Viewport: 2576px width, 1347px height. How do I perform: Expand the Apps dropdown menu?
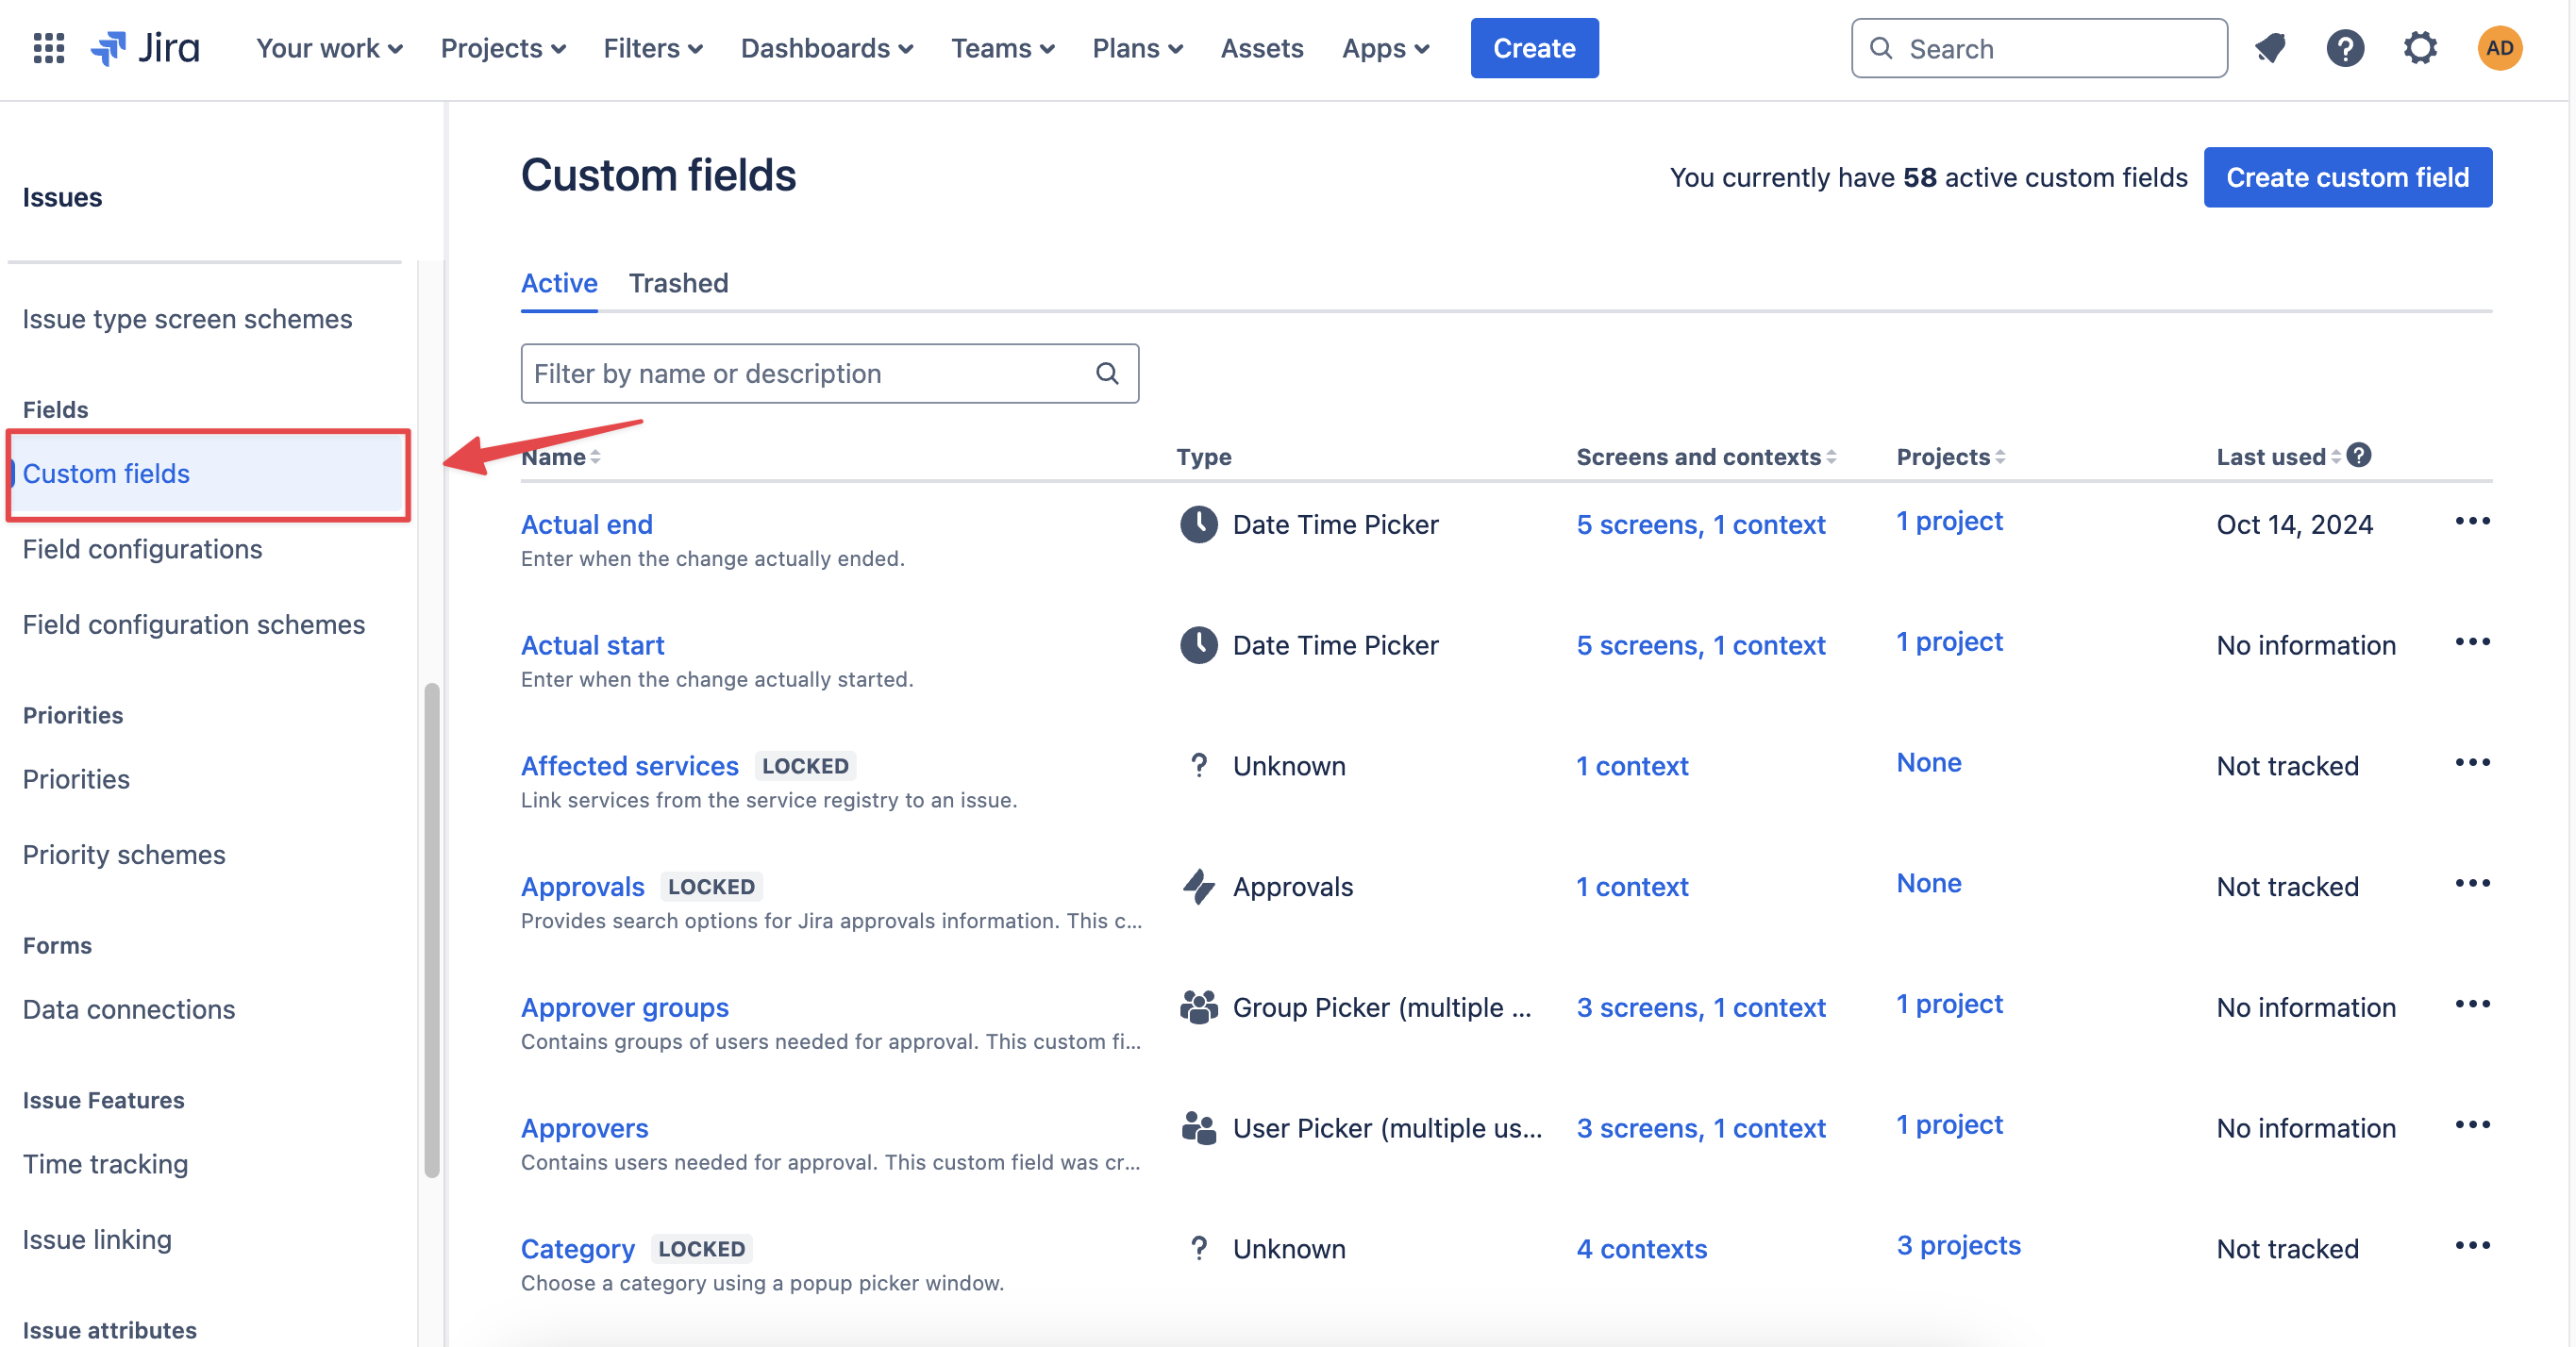[x=1385, y=48]
